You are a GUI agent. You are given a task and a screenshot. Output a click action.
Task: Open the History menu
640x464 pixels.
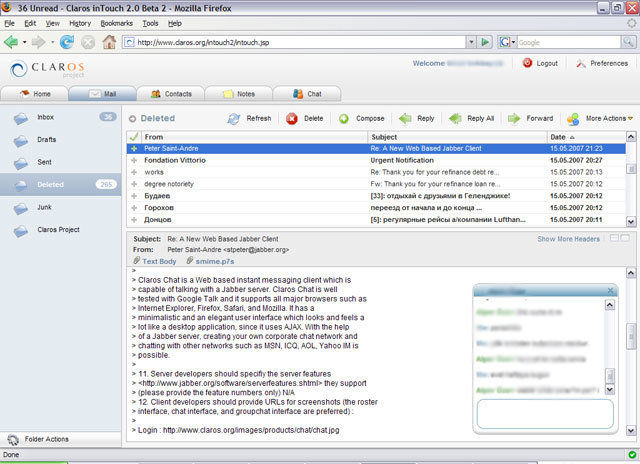[80, 23]
